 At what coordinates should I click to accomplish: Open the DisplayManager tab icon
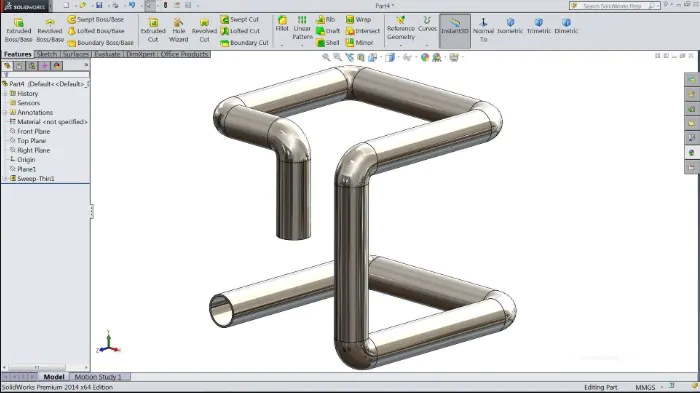(x=57, y=66)
